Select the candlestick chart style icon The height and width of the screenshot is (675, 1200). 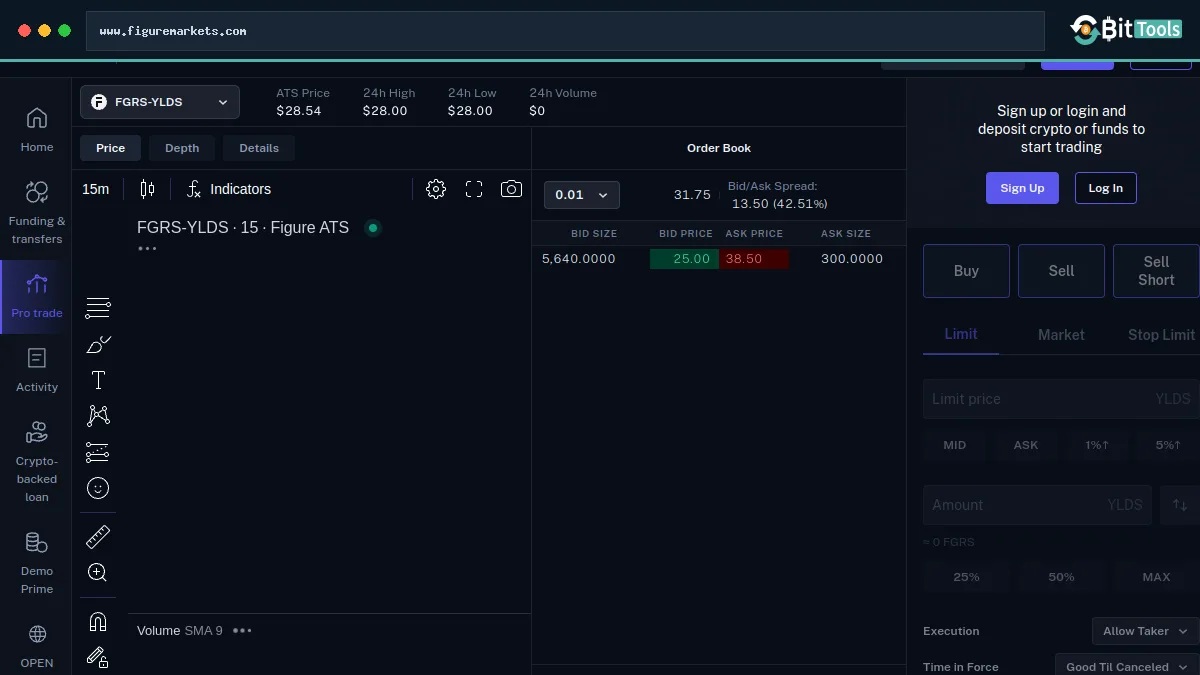[x=148, y=189]
